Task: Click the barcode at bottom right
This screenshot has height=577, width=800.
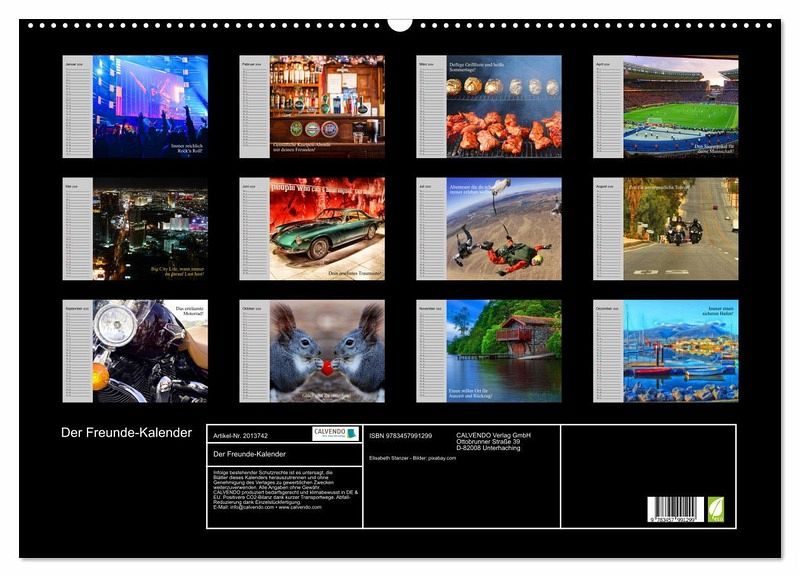Action: pyautogui.click(x=675, y=510)
